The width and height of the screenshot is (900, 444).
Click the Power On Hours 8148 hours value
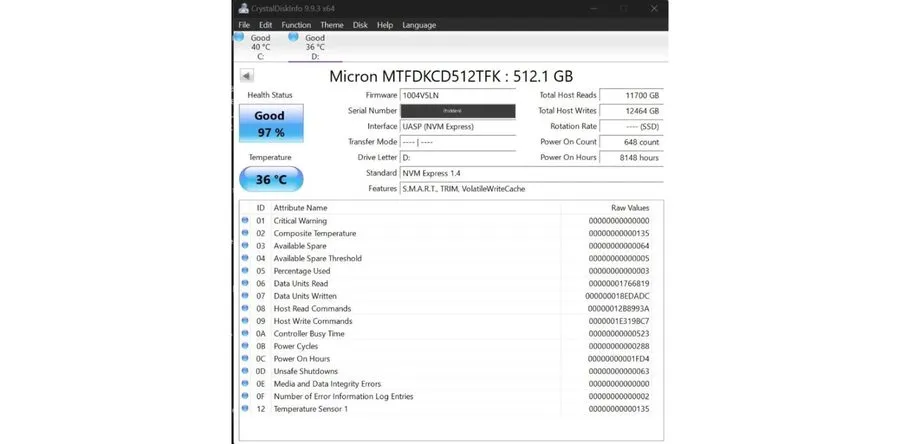[x=631, y=157]
